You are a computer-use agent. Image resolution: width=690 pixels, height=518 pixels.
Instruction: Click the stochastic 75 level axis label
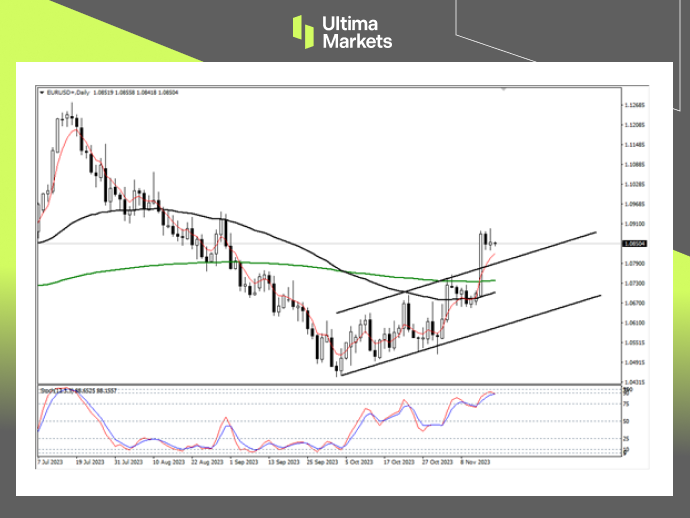pyautogui.click(x=625, y=402)
